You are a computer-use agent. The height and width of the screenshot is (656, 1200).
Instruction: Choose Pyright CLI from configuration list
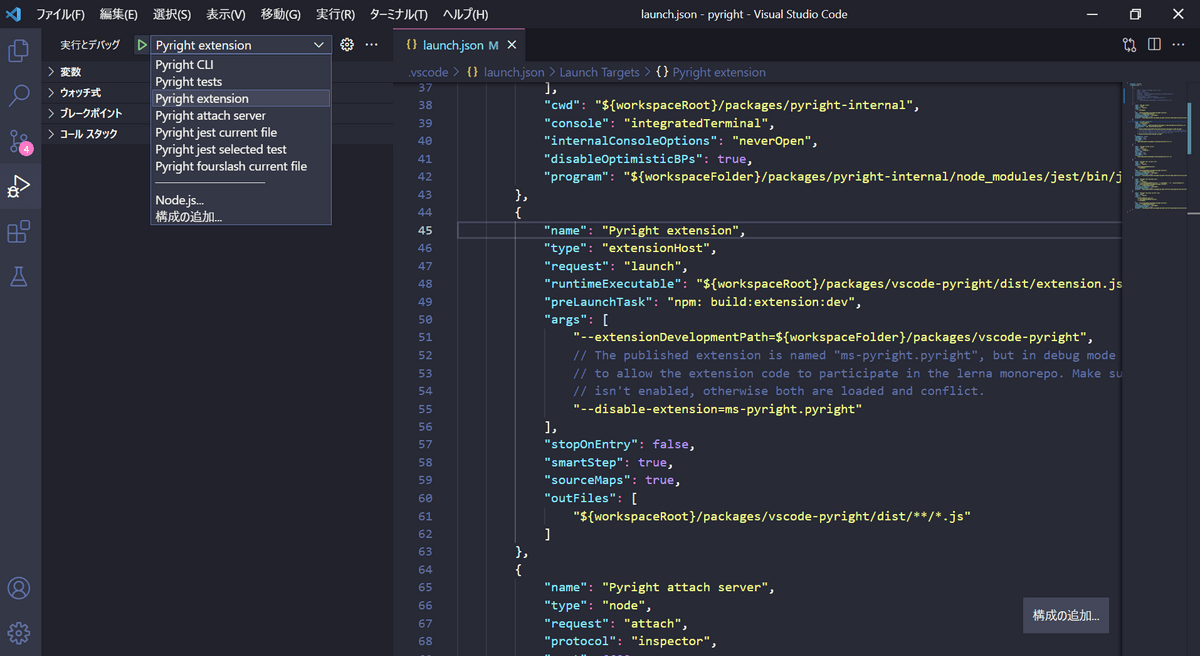point(241,65)
